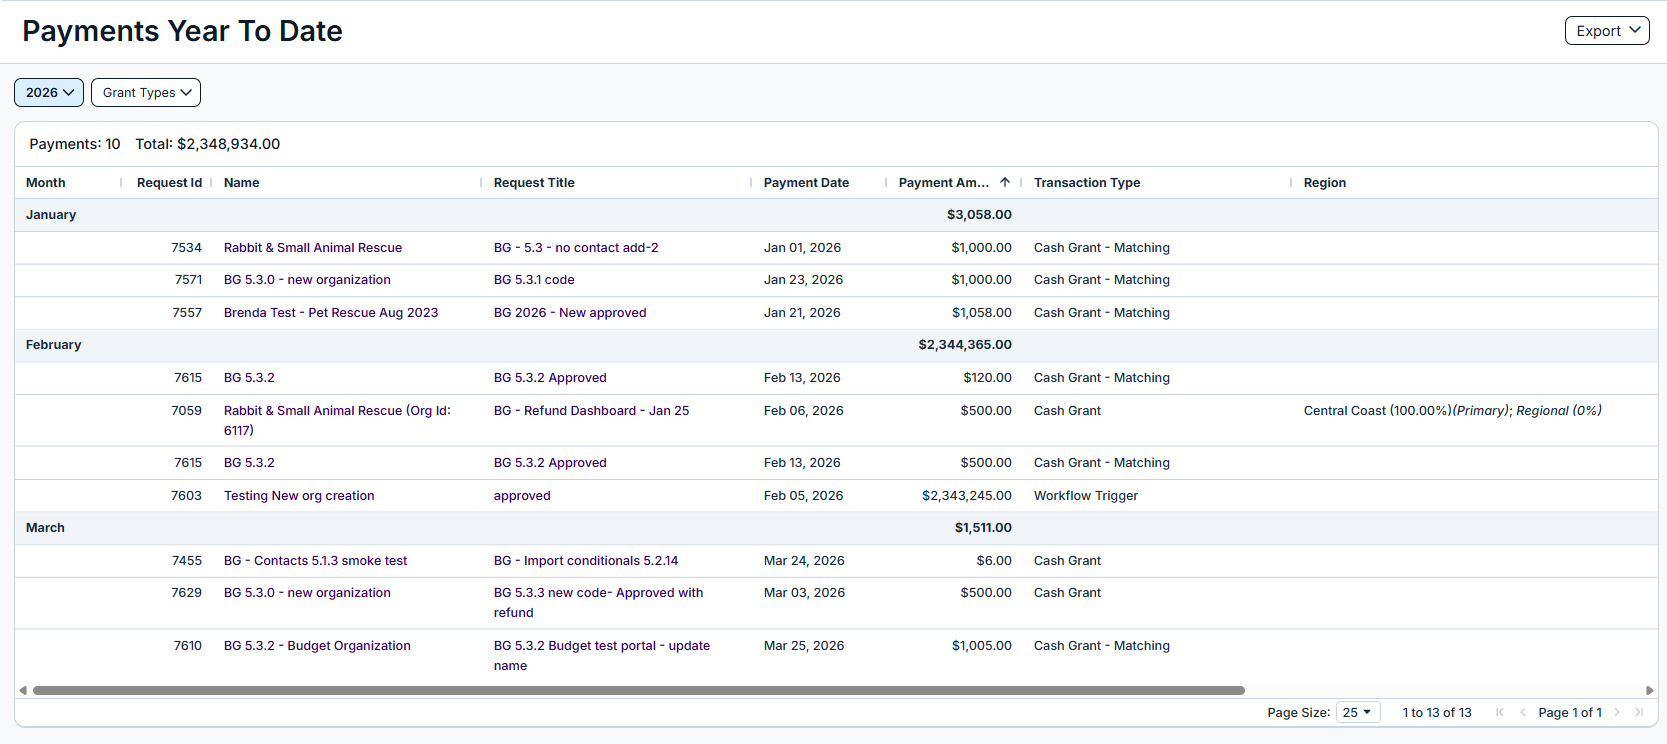Viewport: 1667px width, 744px height.
Task: Select the February group row
Action: tap(836, 344)
